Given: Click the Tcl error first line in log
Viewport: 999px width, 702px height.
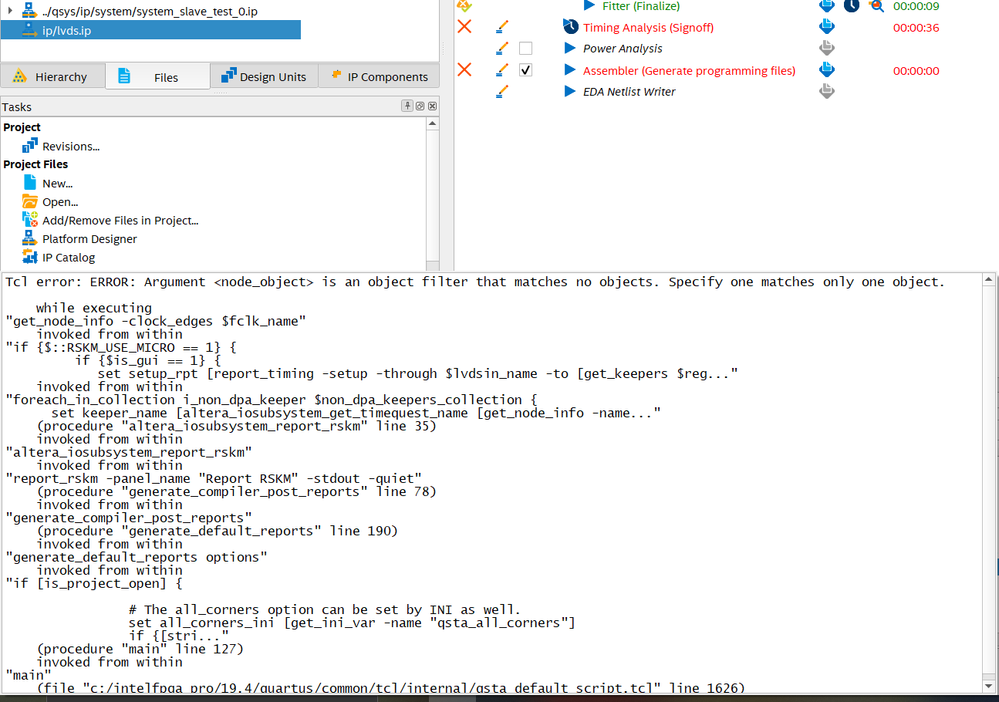Looking at the screenshot, I should [x=475, y=282].
